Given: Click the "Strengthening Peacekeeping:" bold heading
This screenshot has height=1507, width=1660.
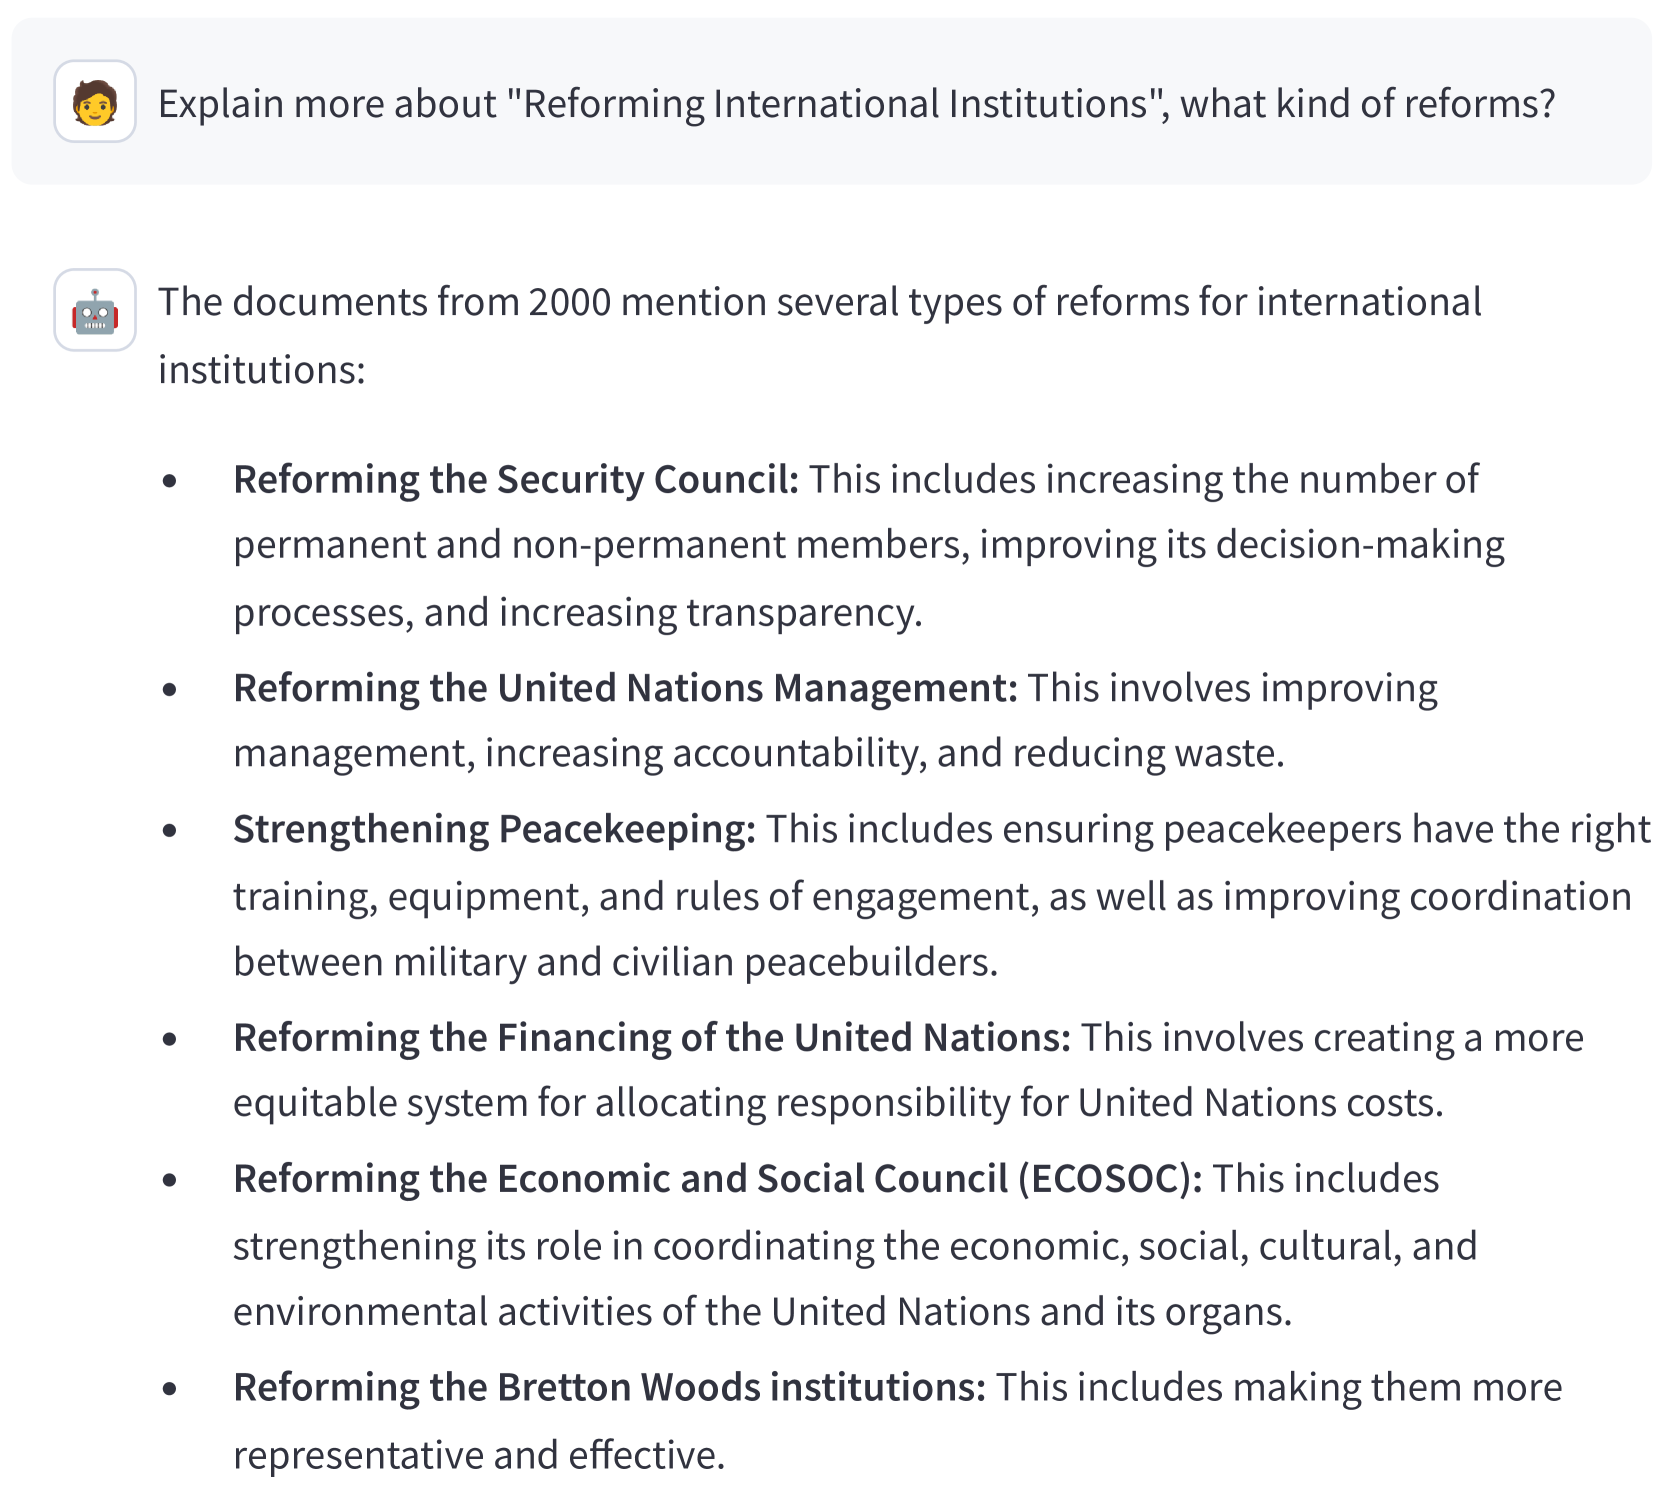Looking at the screenshot, I should [x=494, y=830].
